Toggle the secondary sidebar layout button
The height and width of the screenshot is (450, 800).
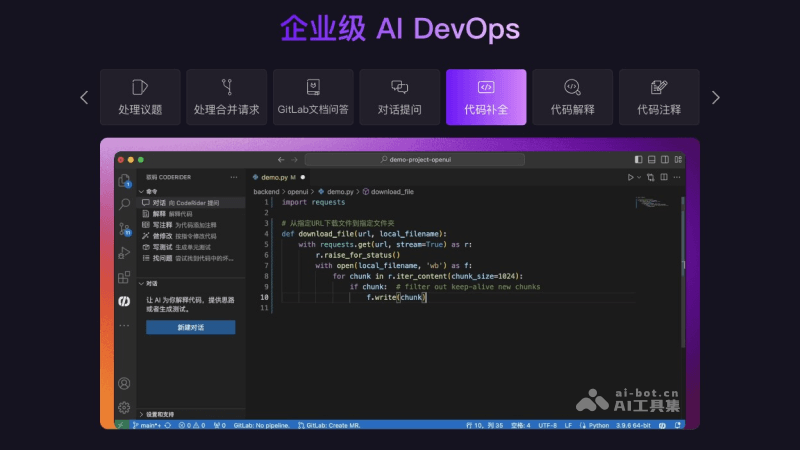pyautogui.click(x=663, y=160)
